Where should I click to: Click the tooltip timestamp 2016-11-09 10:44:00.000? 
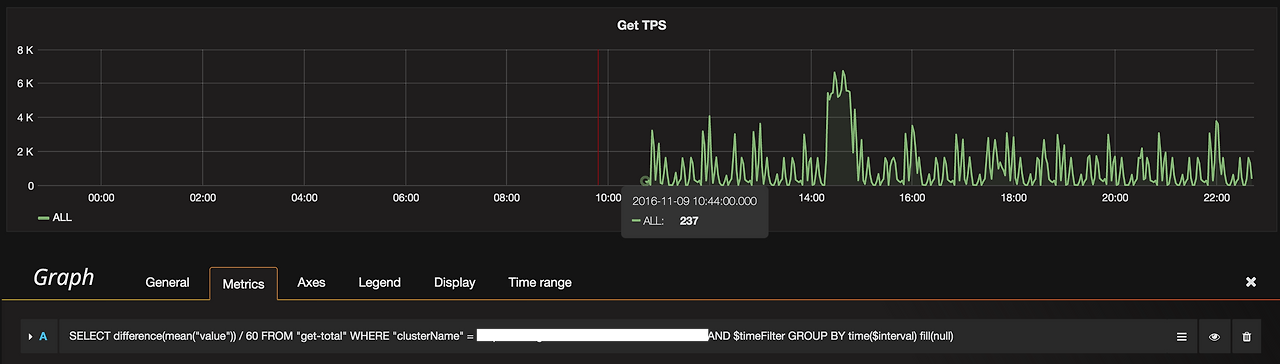pos(695,201)
